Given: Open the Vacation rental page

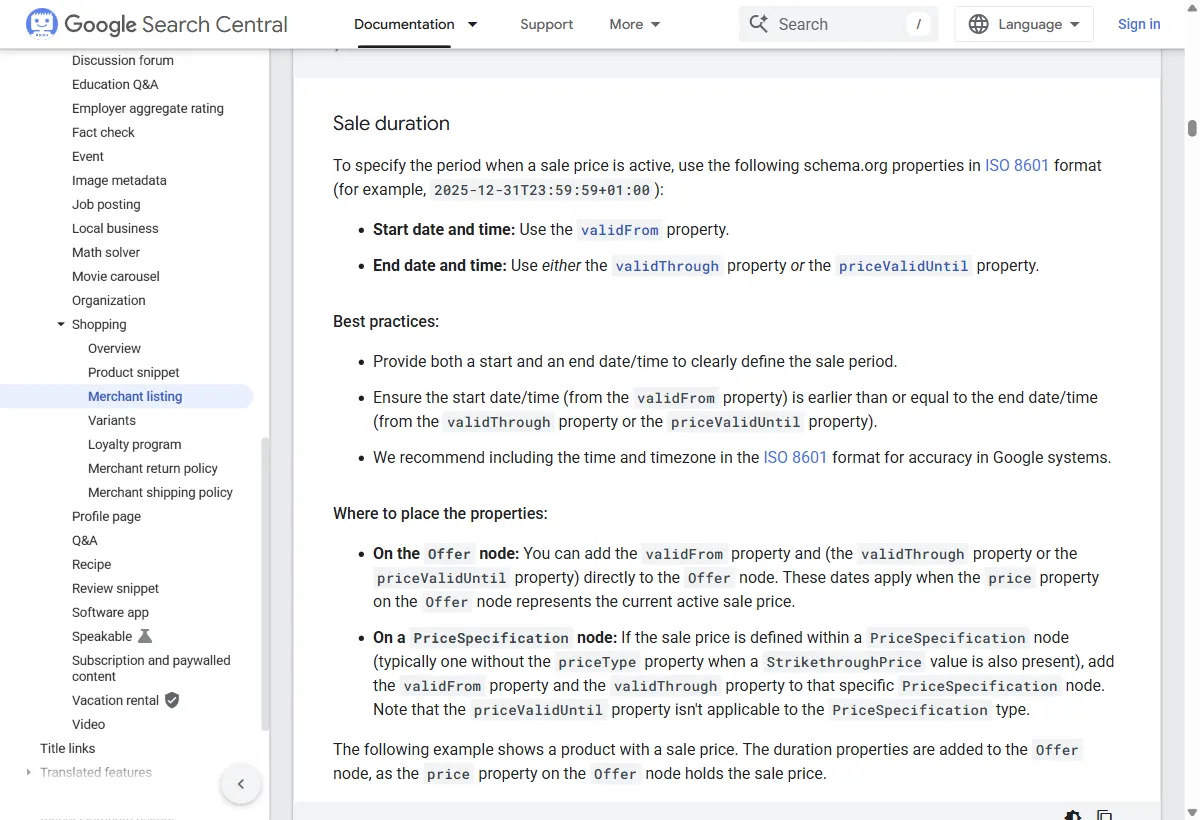Looking at the screenshot, I should [116, 700].
